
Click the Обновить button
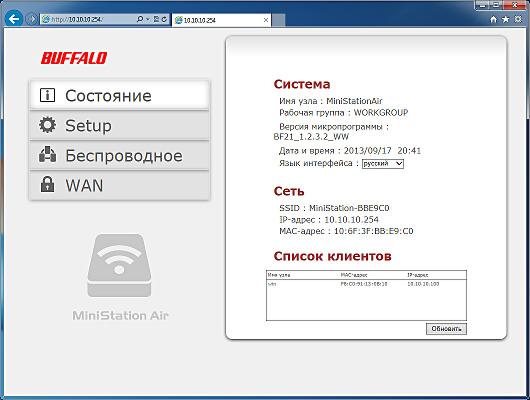tap(446, 329)
